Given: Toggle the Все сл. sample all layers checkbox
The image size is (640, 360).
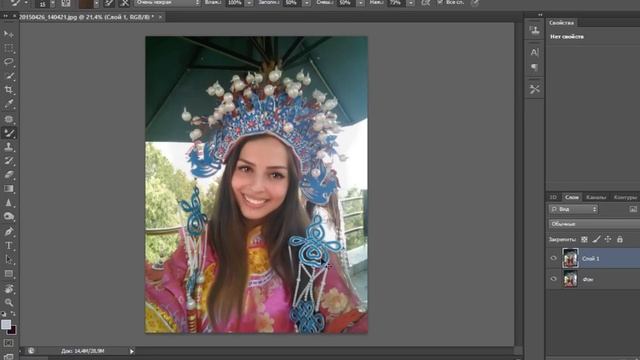Looking at the screenshot, I should coord(440,2).
